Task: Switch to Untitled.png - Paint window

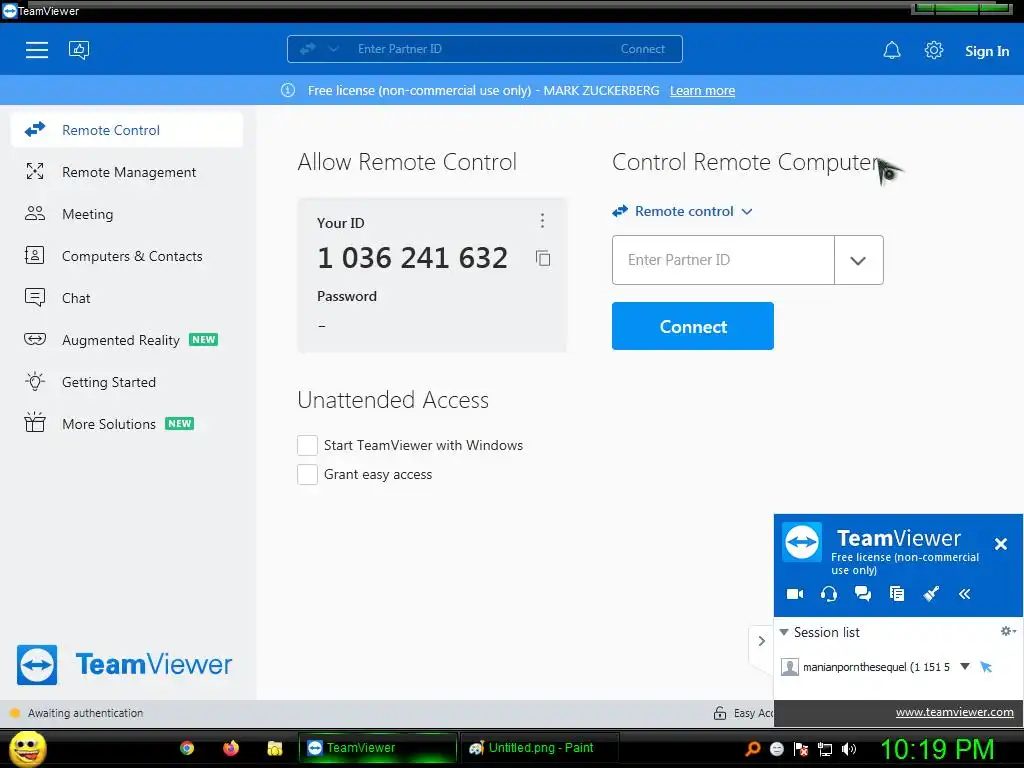Action: tap(539, 748)
